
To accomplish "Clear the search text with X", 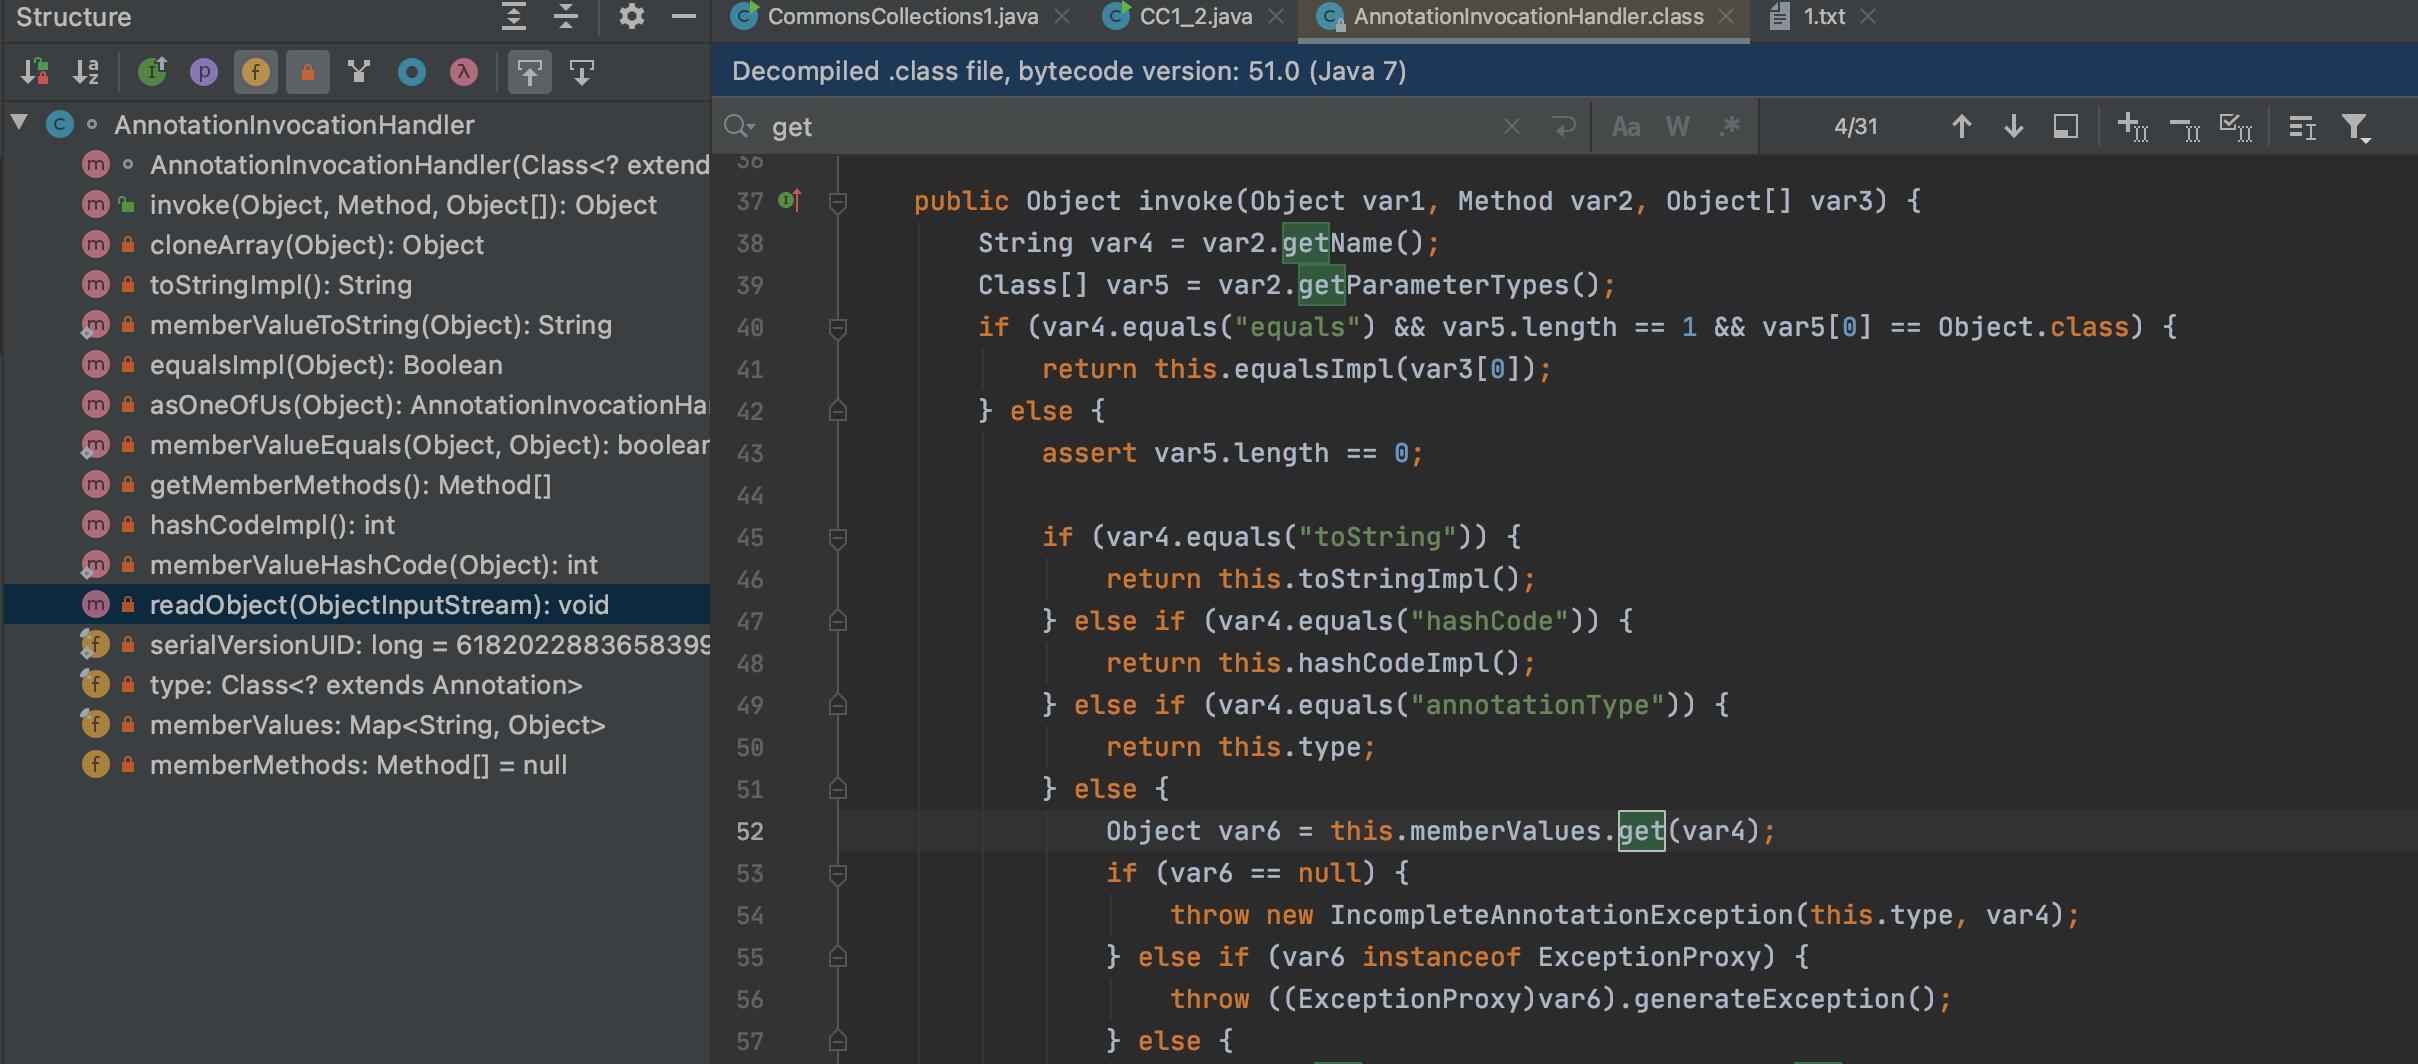I will 1512,126.
